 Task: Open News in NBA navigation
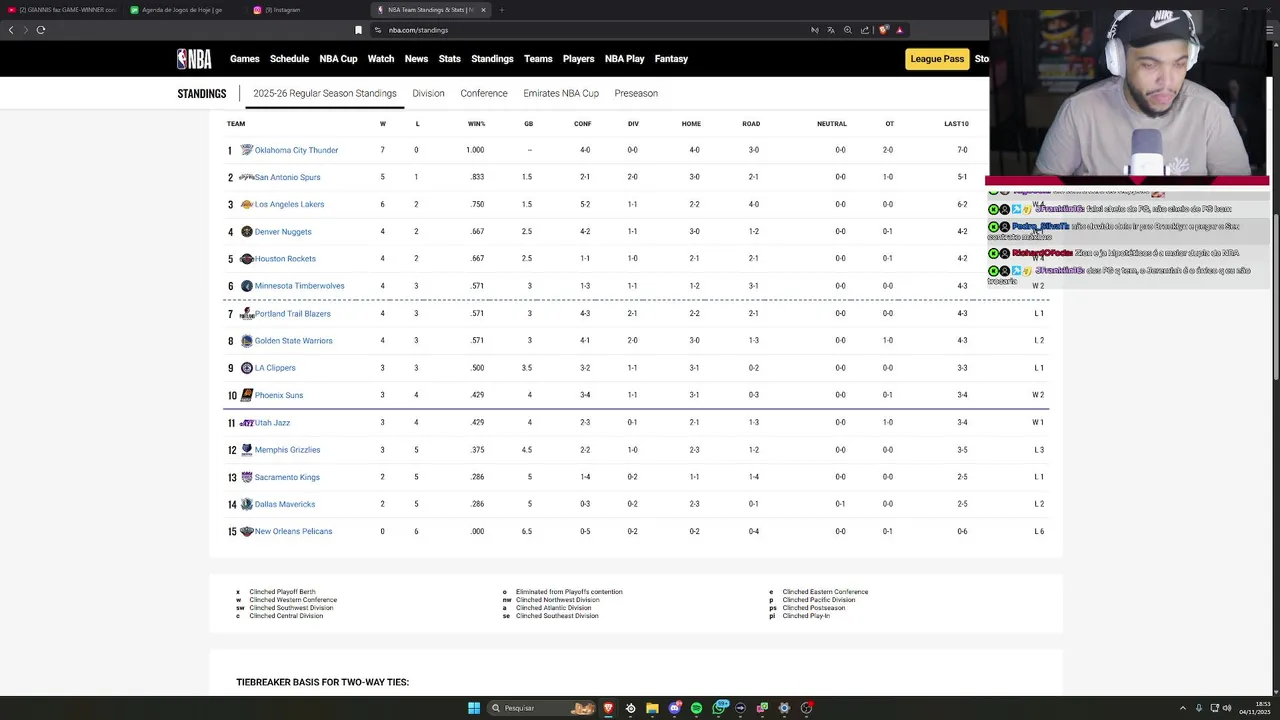point(416,59)
